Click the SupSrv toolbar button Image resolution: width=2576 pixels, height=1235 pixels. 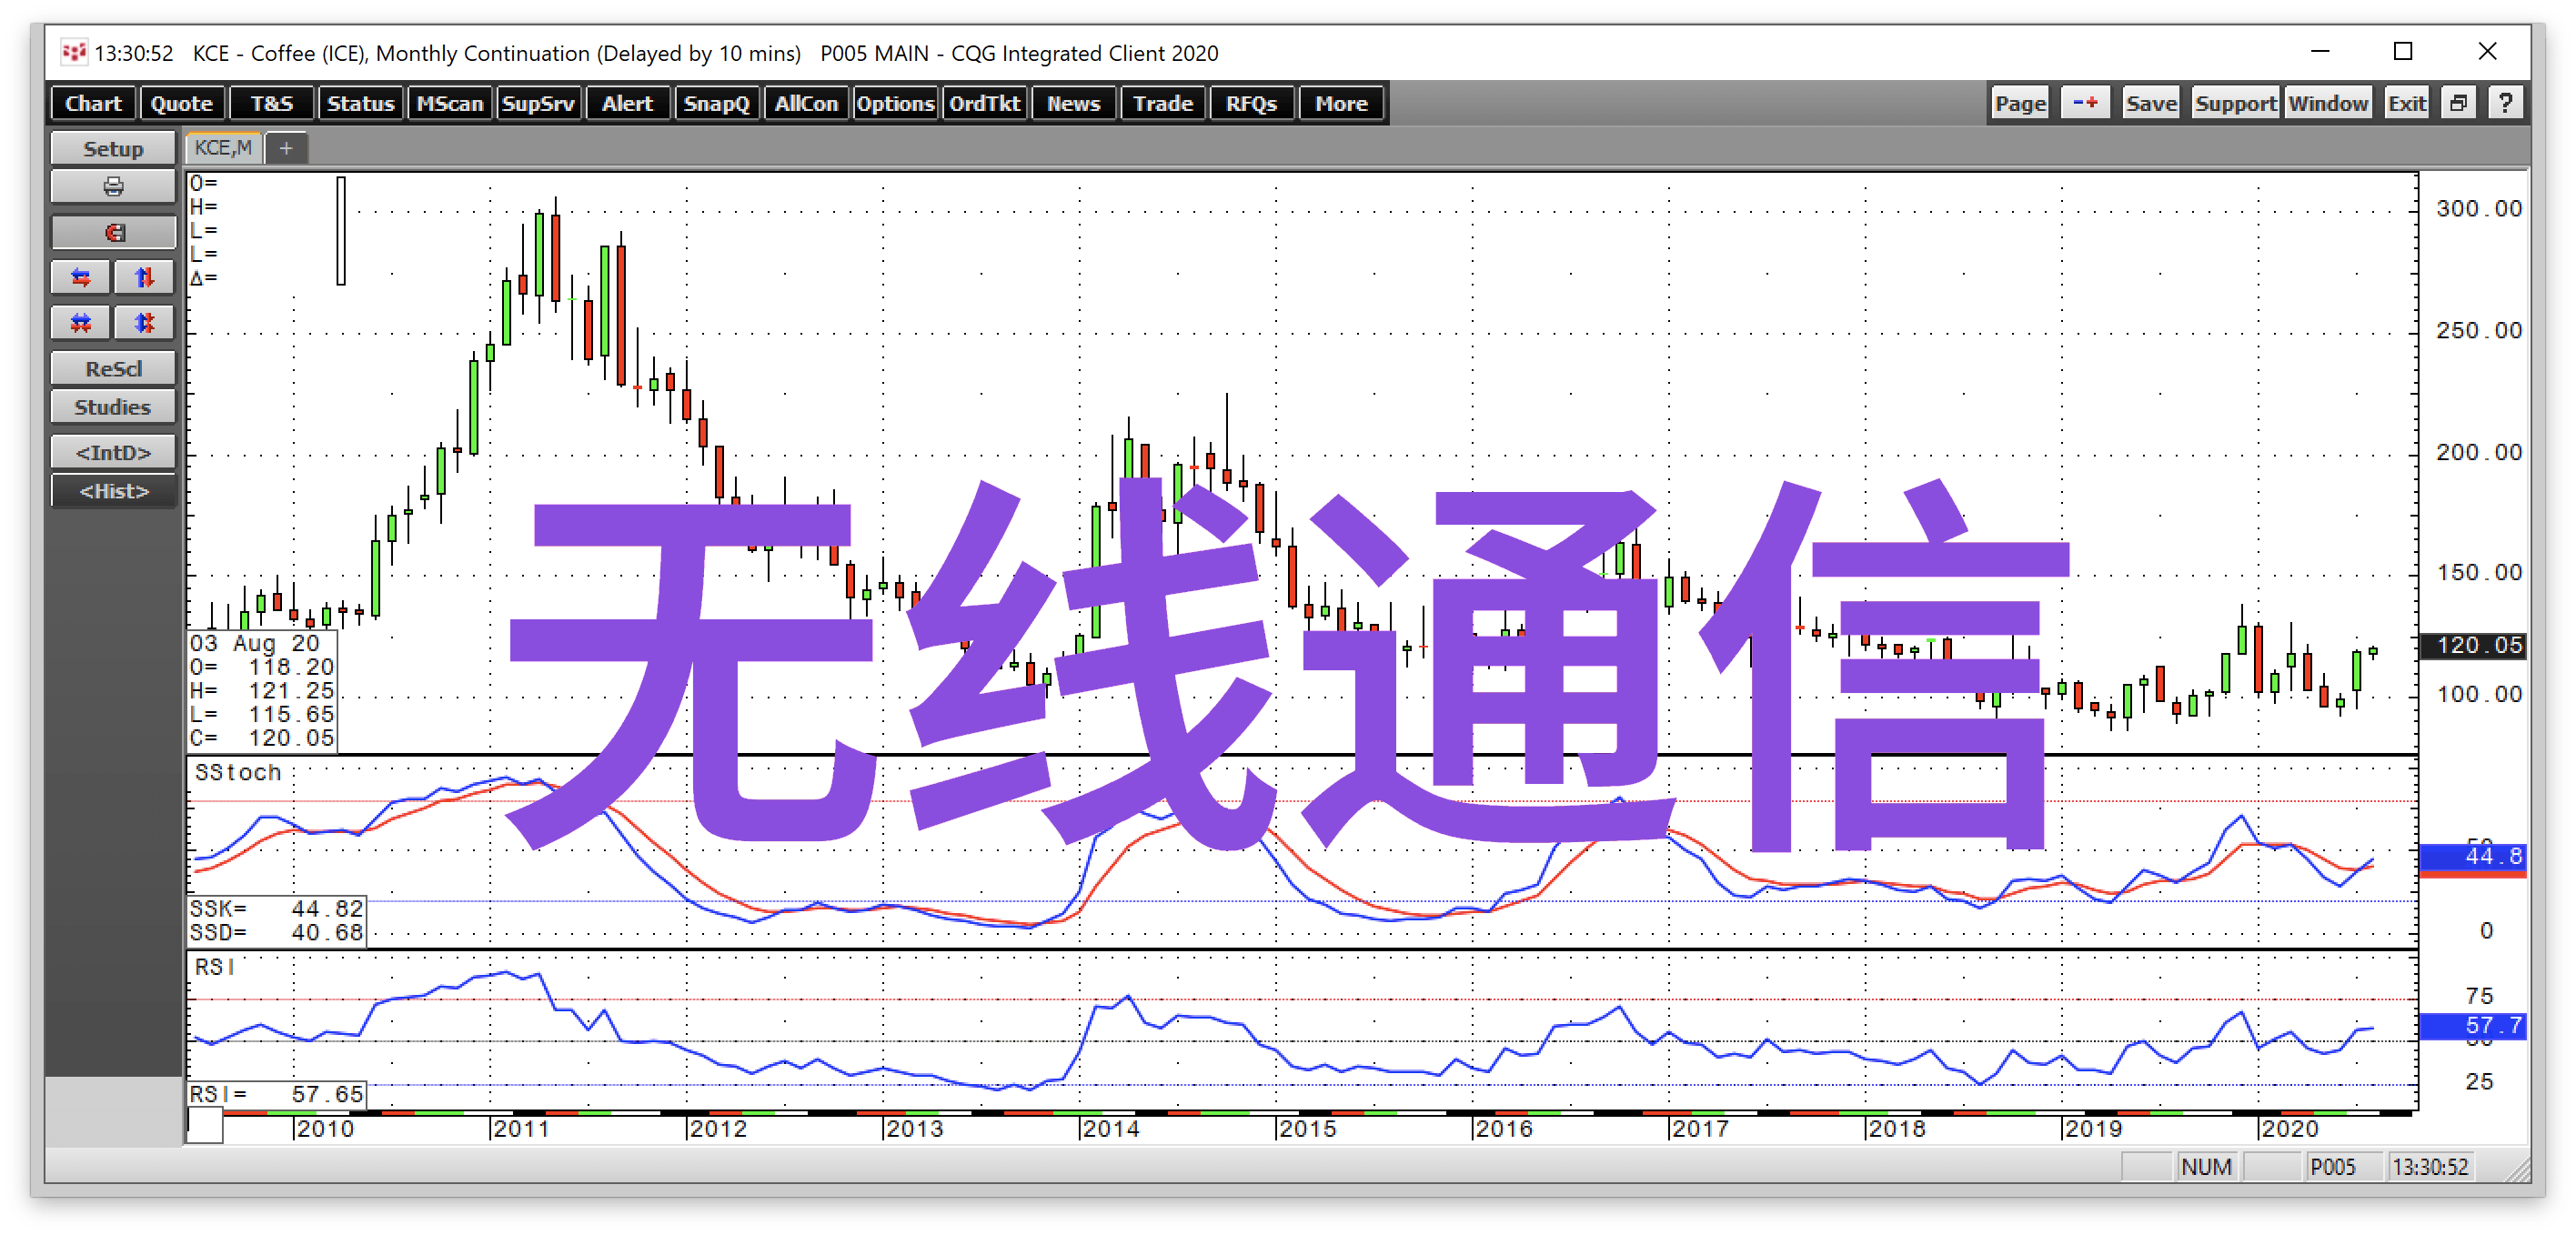[538, 103]
